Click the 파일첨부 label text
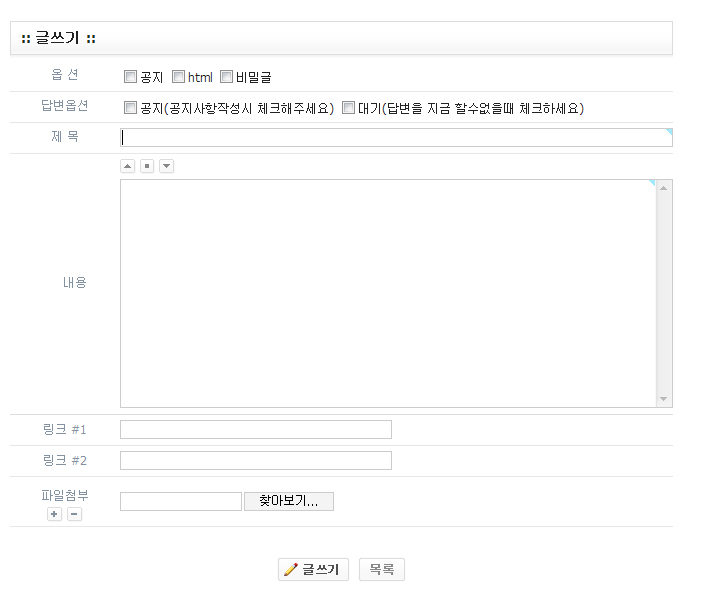This screenshot has width=709, height=589. [65, 495]
